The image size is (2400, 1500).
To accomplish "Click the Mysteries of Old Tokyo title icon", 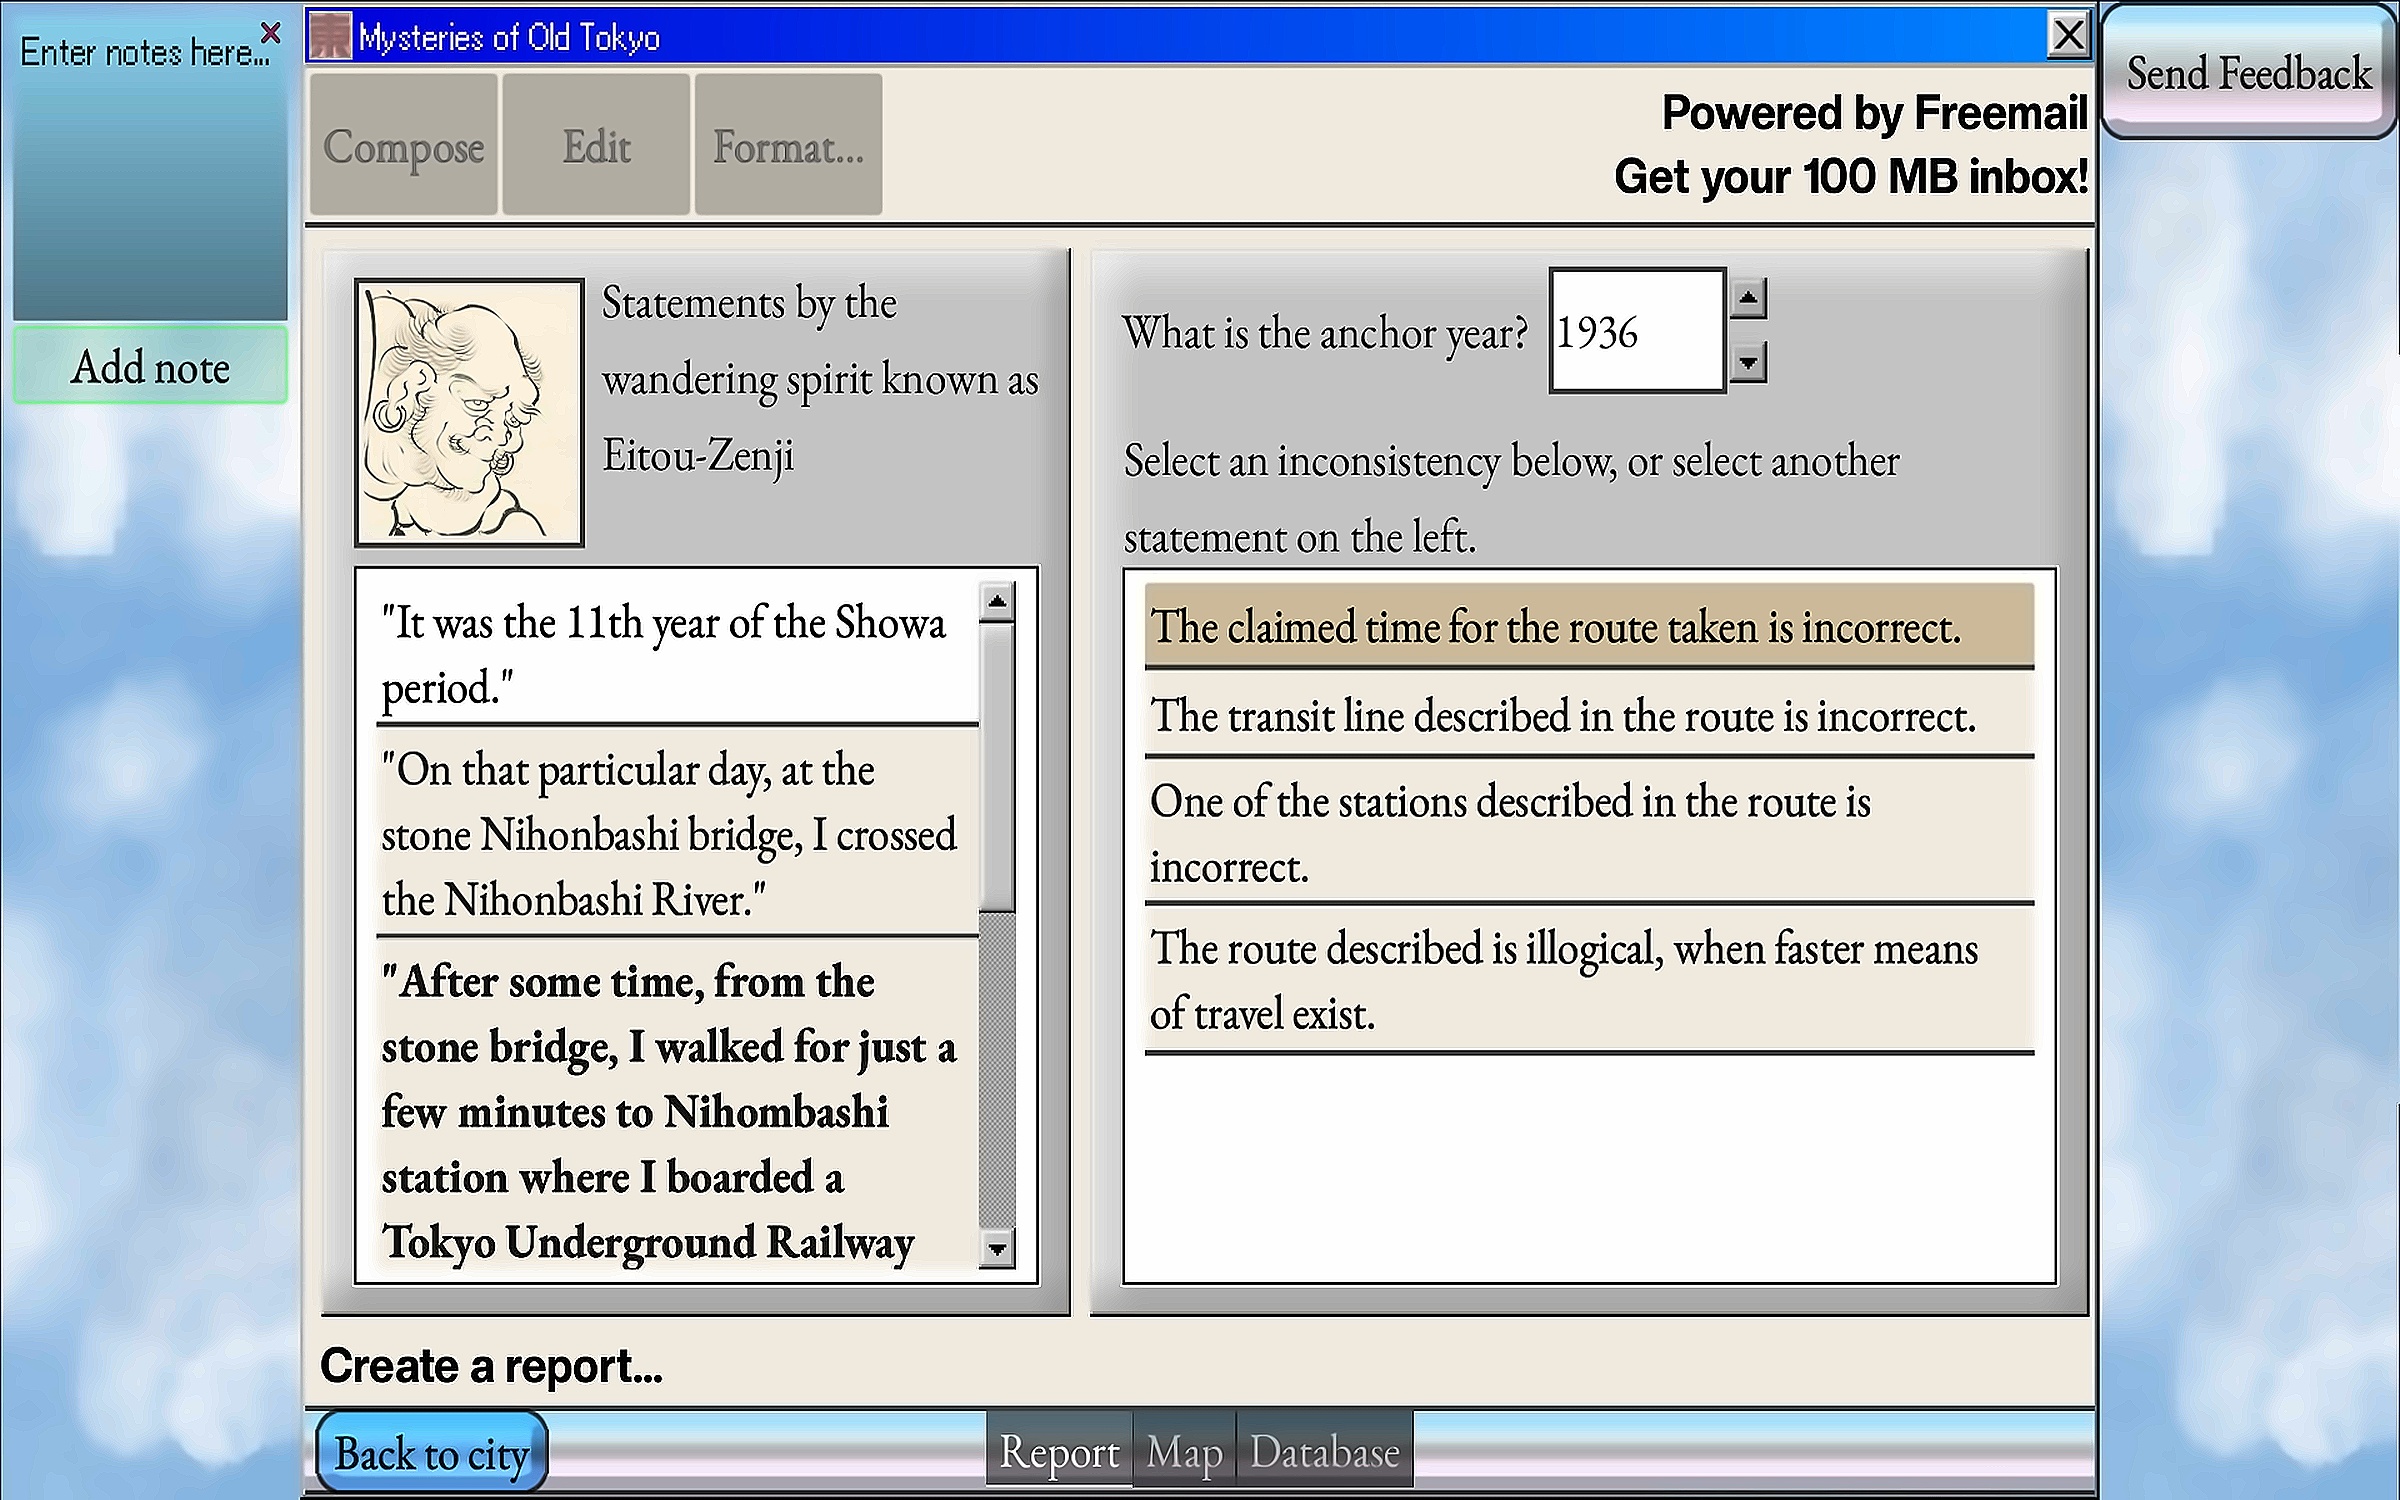I will [x=330, y=37].
